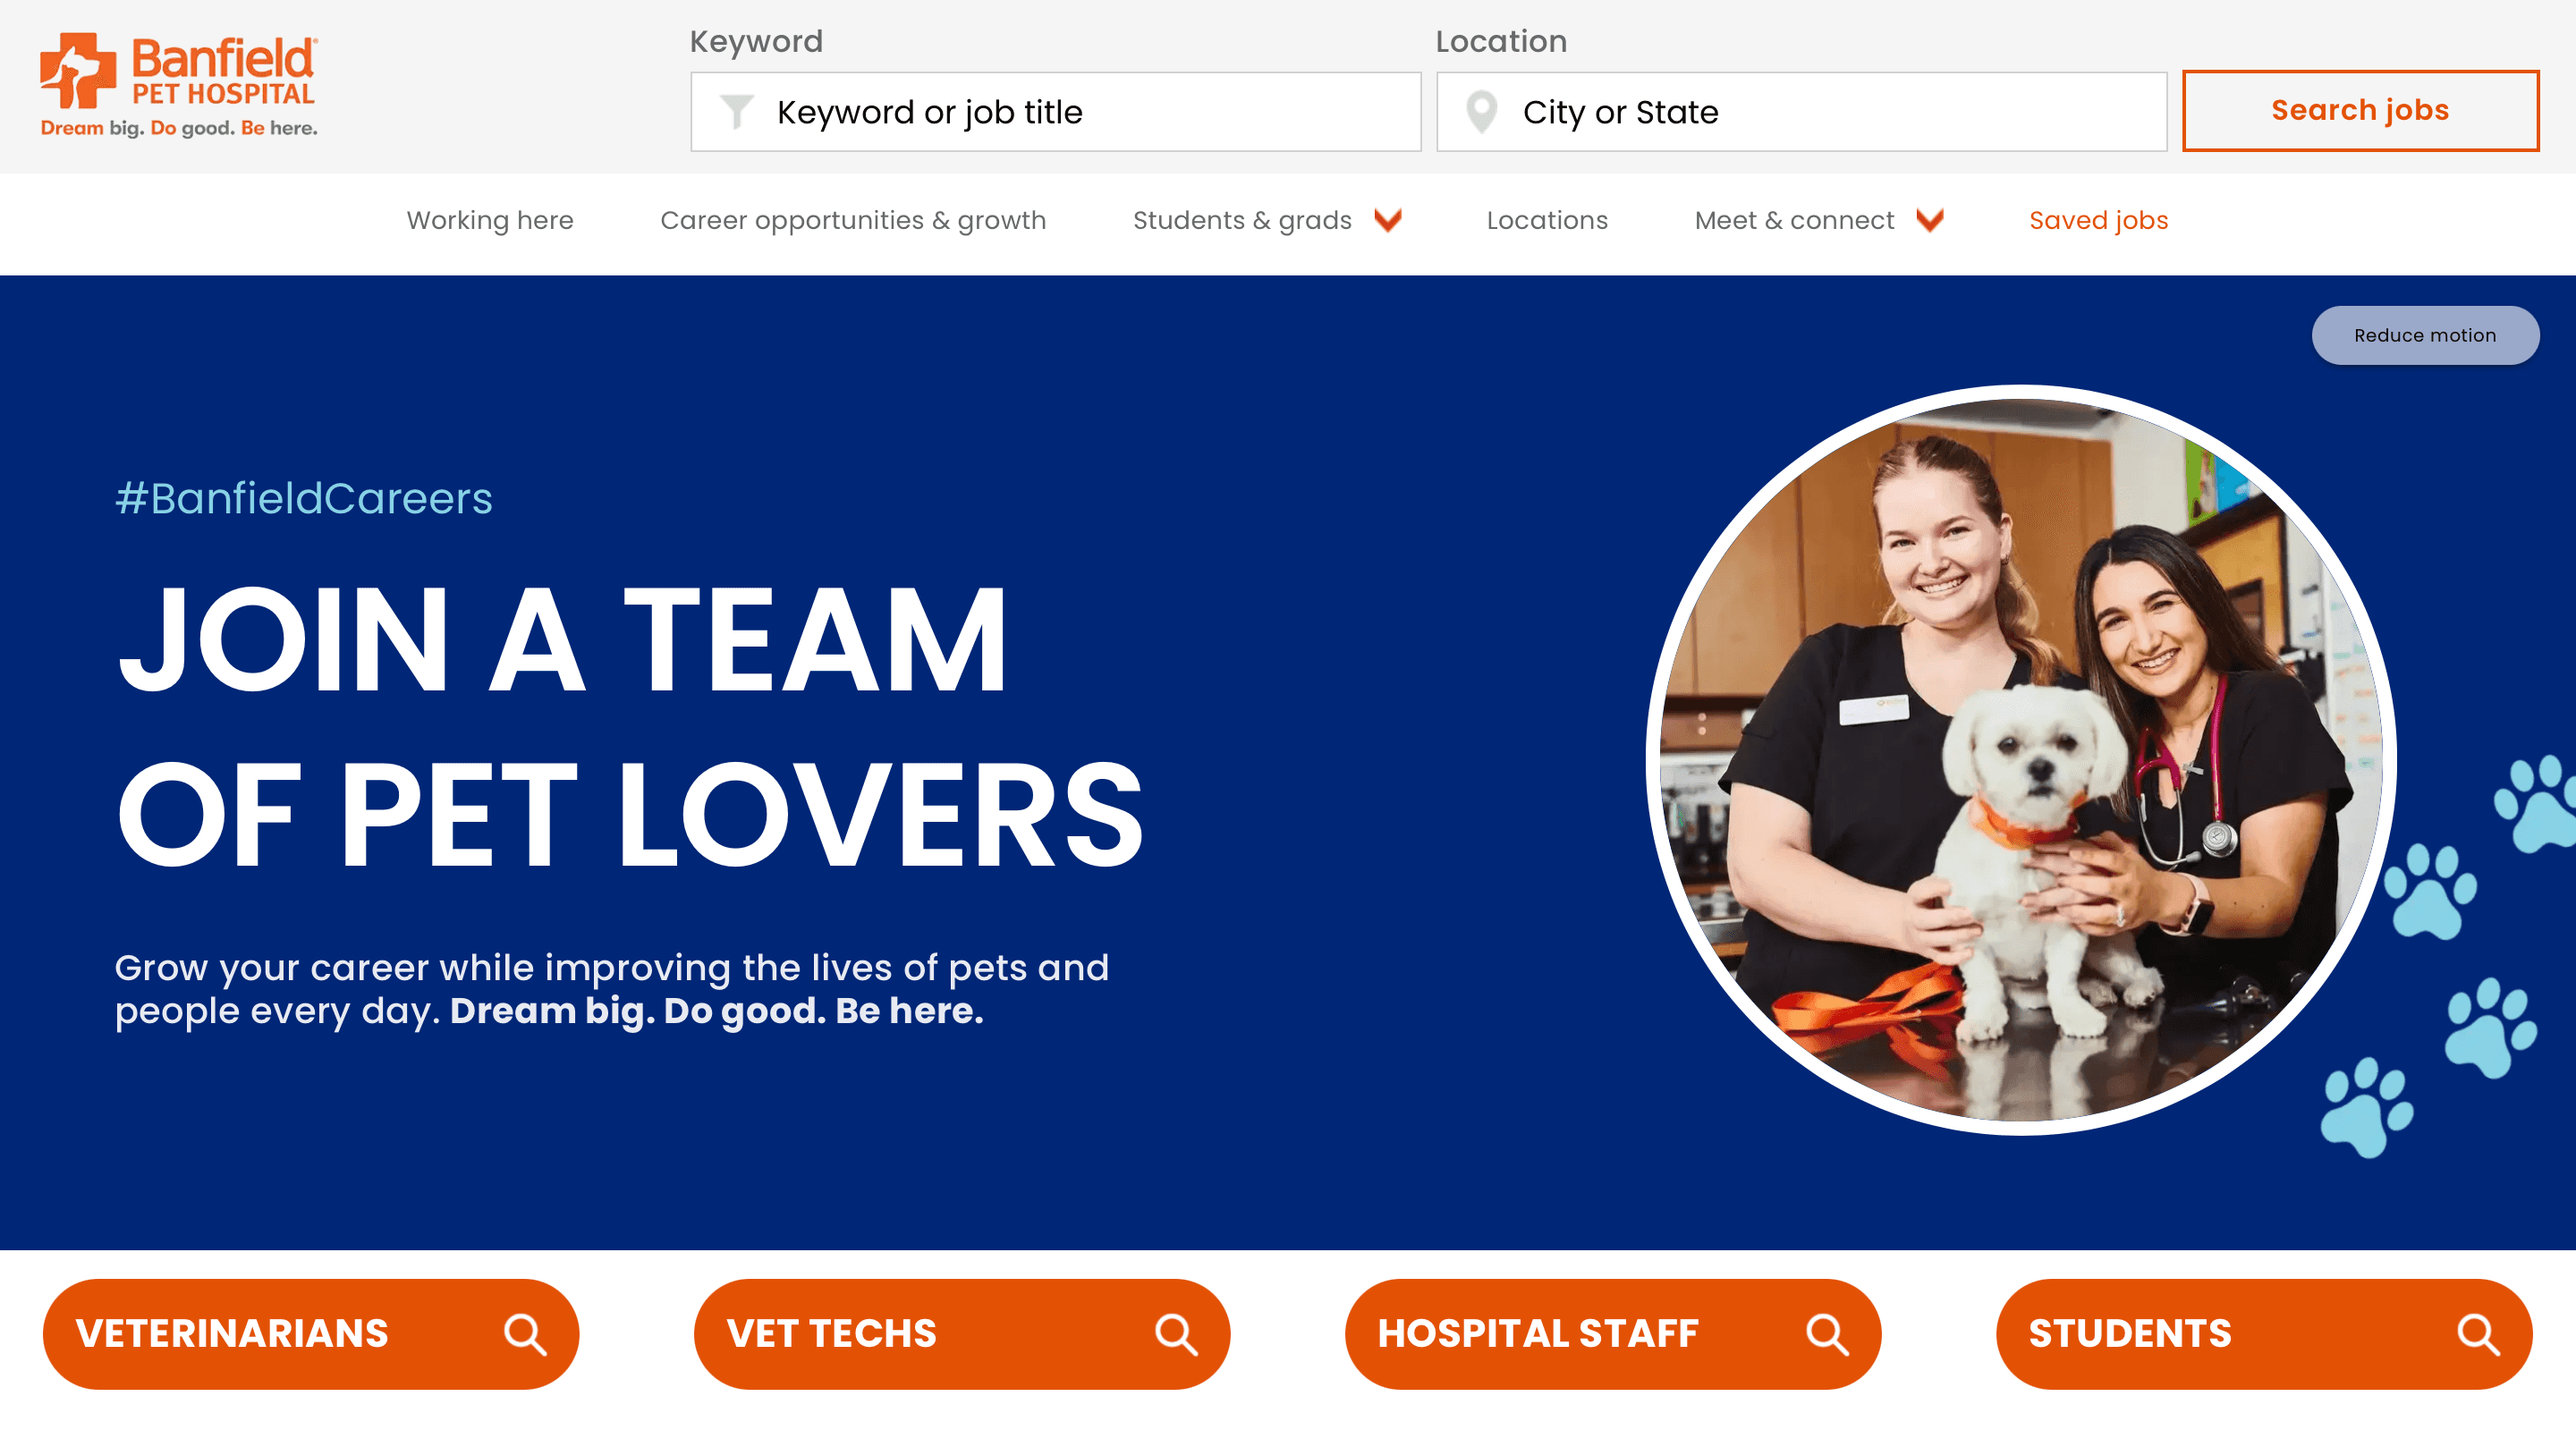The width and height of the screenshot is (2576, 1447).
Task: Open the Students & grads menu
Action: [1242, 220]
